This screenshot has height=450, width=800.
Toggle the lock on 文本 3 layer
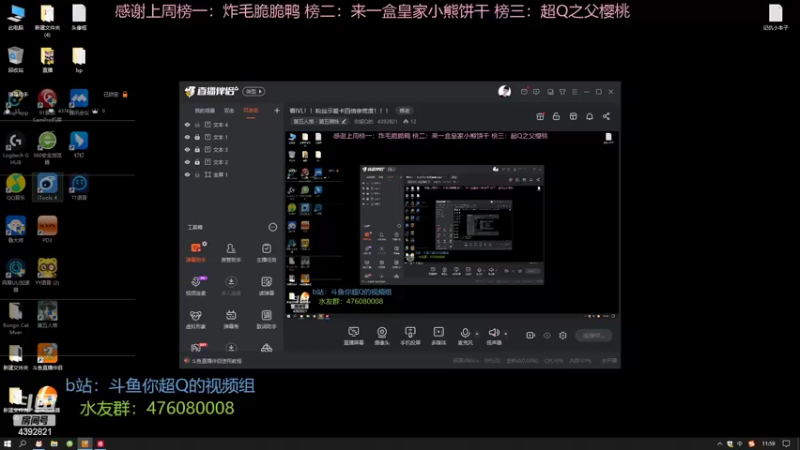pyautogui.click(x=197, y=149)
